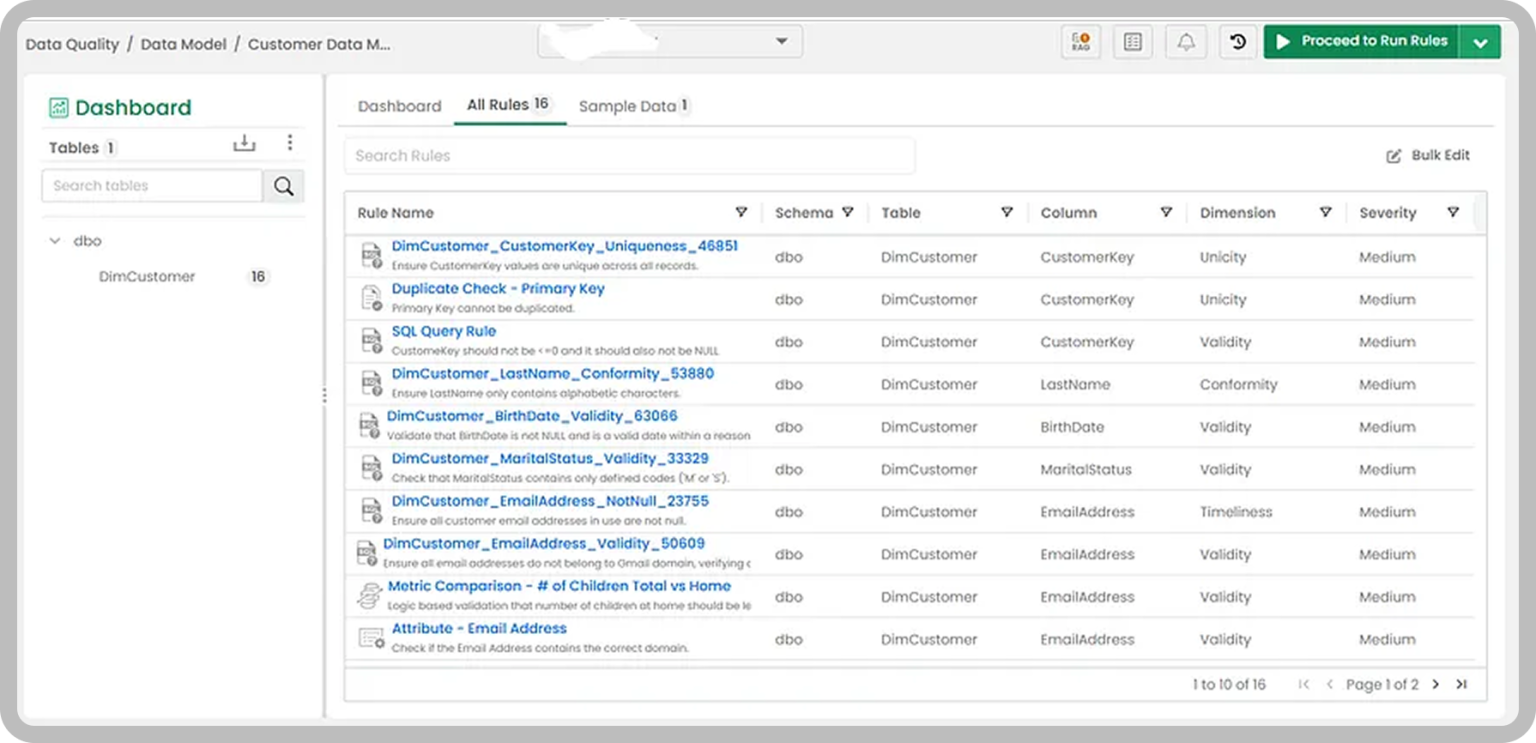1536x743 pixels.
Task: Click the Bulk Edit button
Action: (x=1428, y=156)
